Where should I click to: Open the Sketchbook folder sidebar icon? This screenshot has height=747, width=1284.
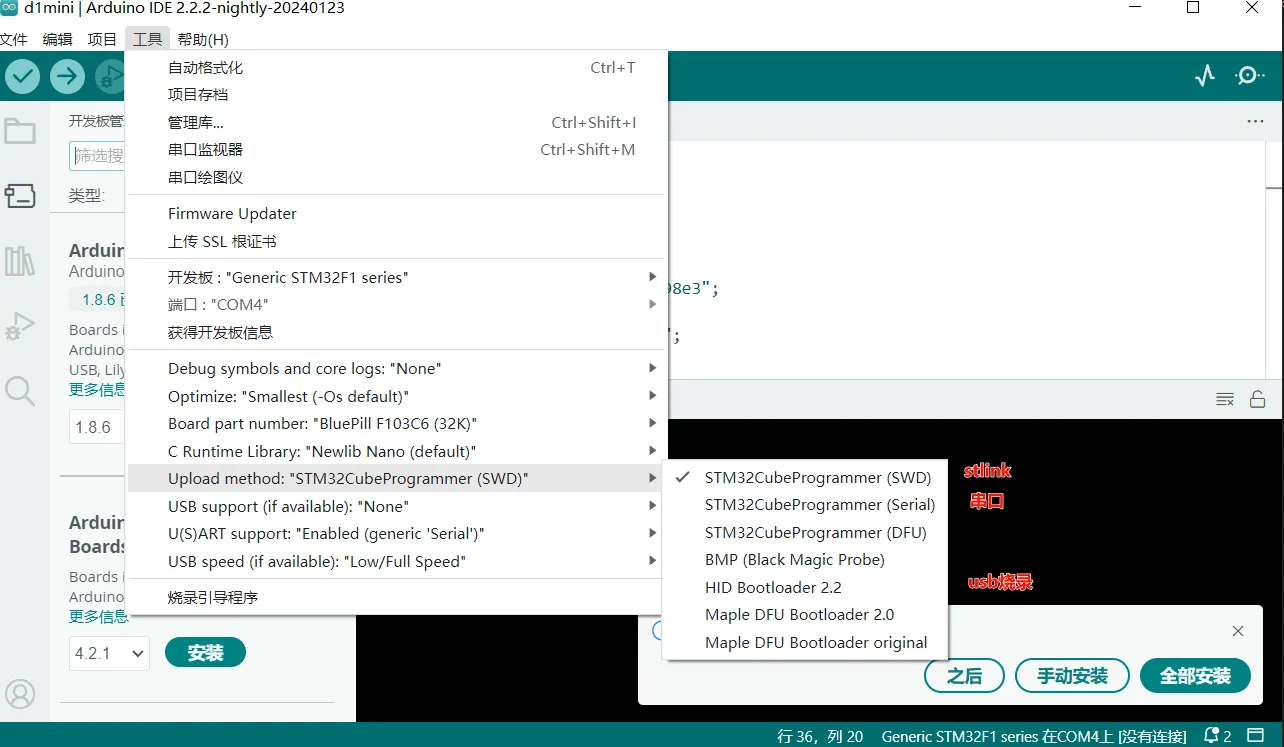point(20,132)
